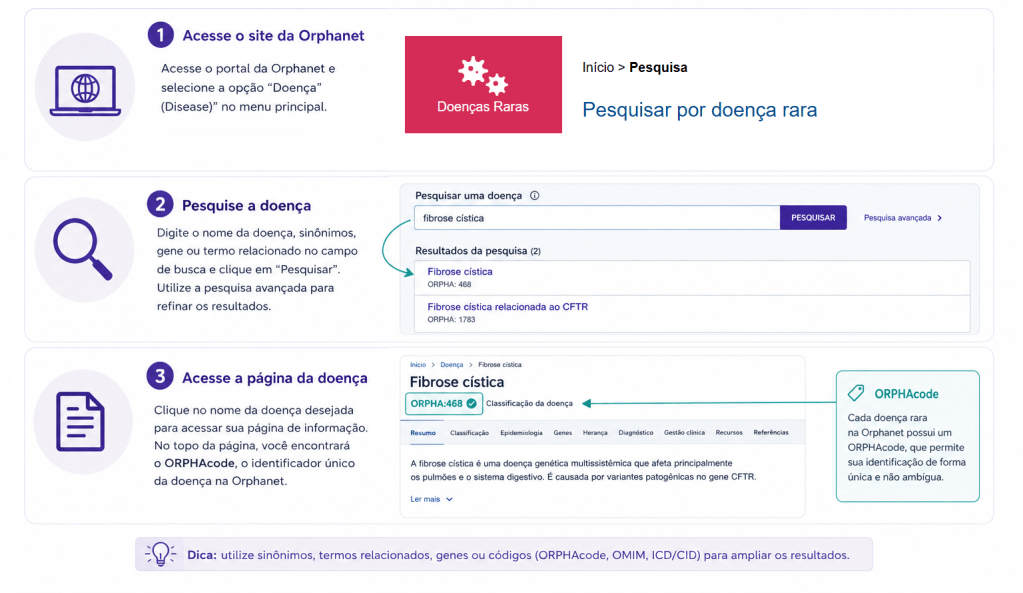Switch to the Genes tab
The image size is (1023, 593).
click(562, 433)
